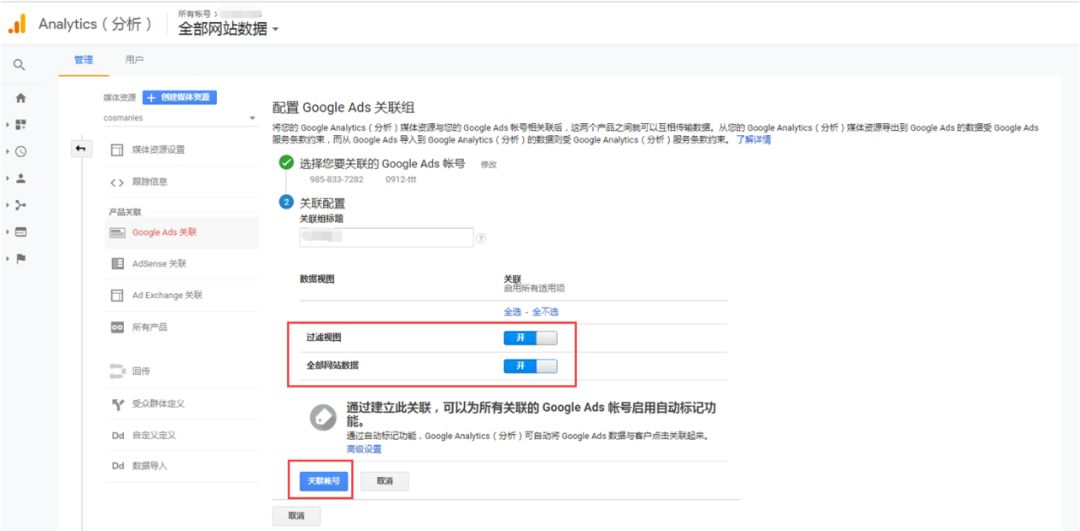Expand the Conversions section arrow in sidebar

tap(8, 258)
